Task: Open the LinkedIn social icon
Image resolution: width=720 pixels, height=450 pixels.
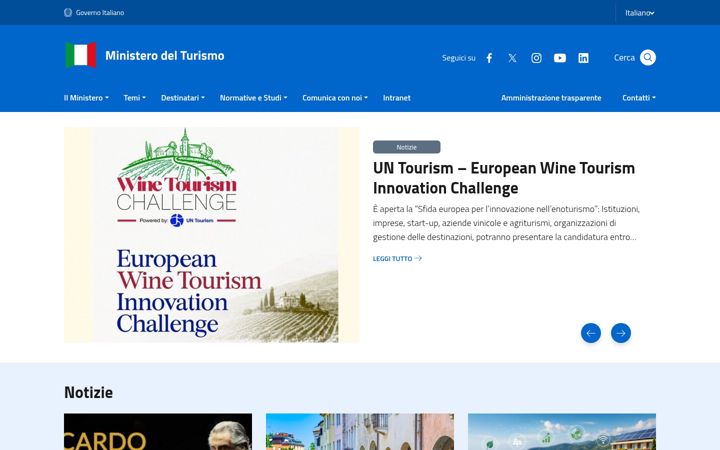Action: coord(583,58)
